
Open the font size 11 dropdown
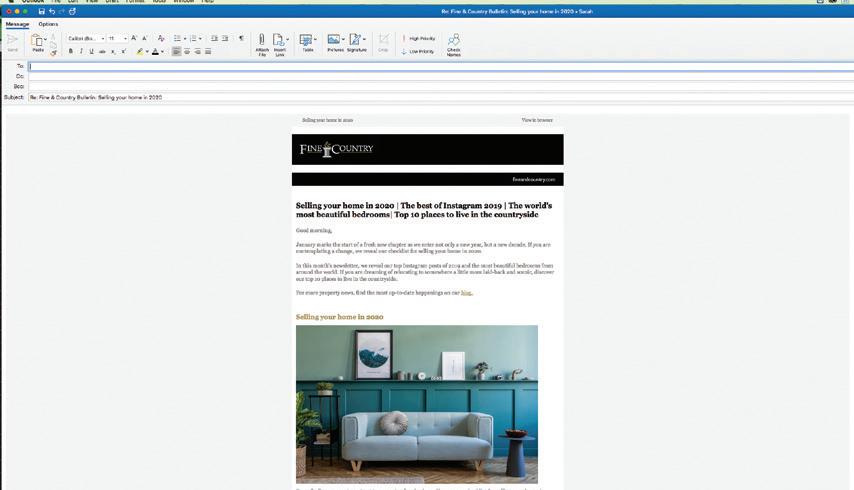(x=125, y=39)
